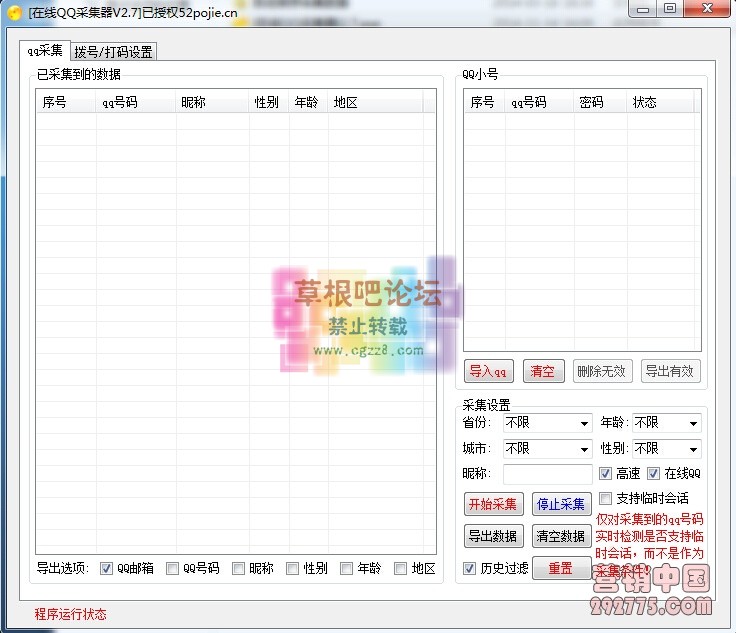Switch to the qq采集 tab
The width and height of the screenshot is (736, 633).
click(45, 51)
